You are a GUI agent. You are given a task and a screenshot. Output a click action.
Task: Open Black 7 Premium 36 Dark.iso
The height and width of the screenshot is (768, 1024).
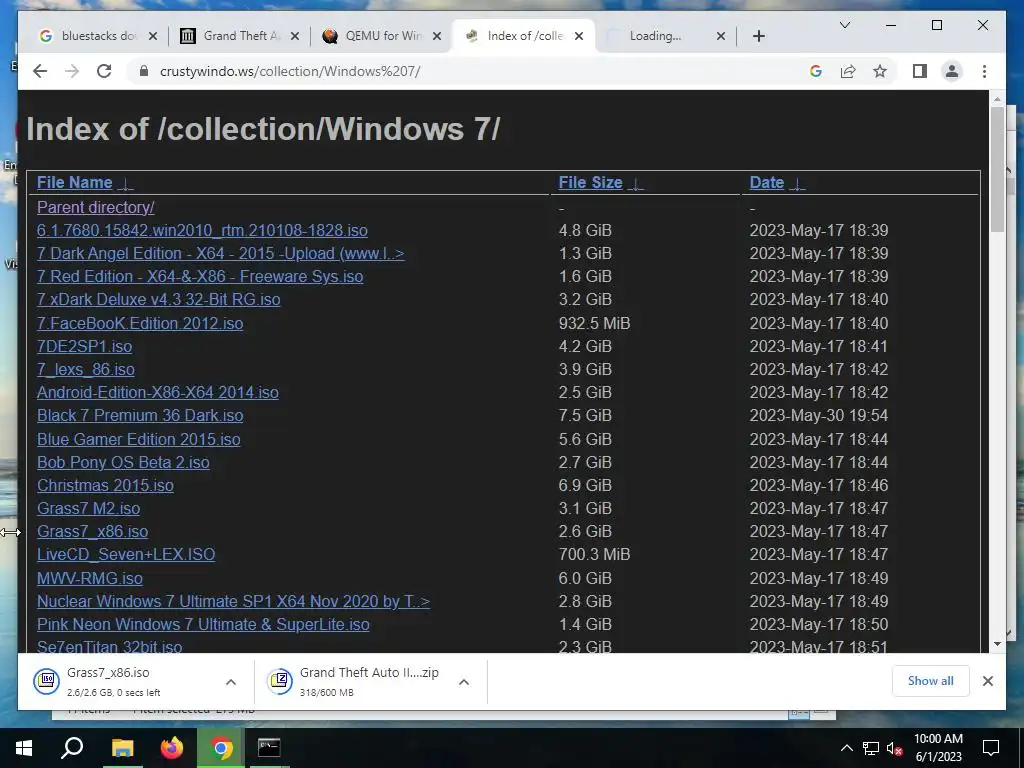(x=140, y=415)
